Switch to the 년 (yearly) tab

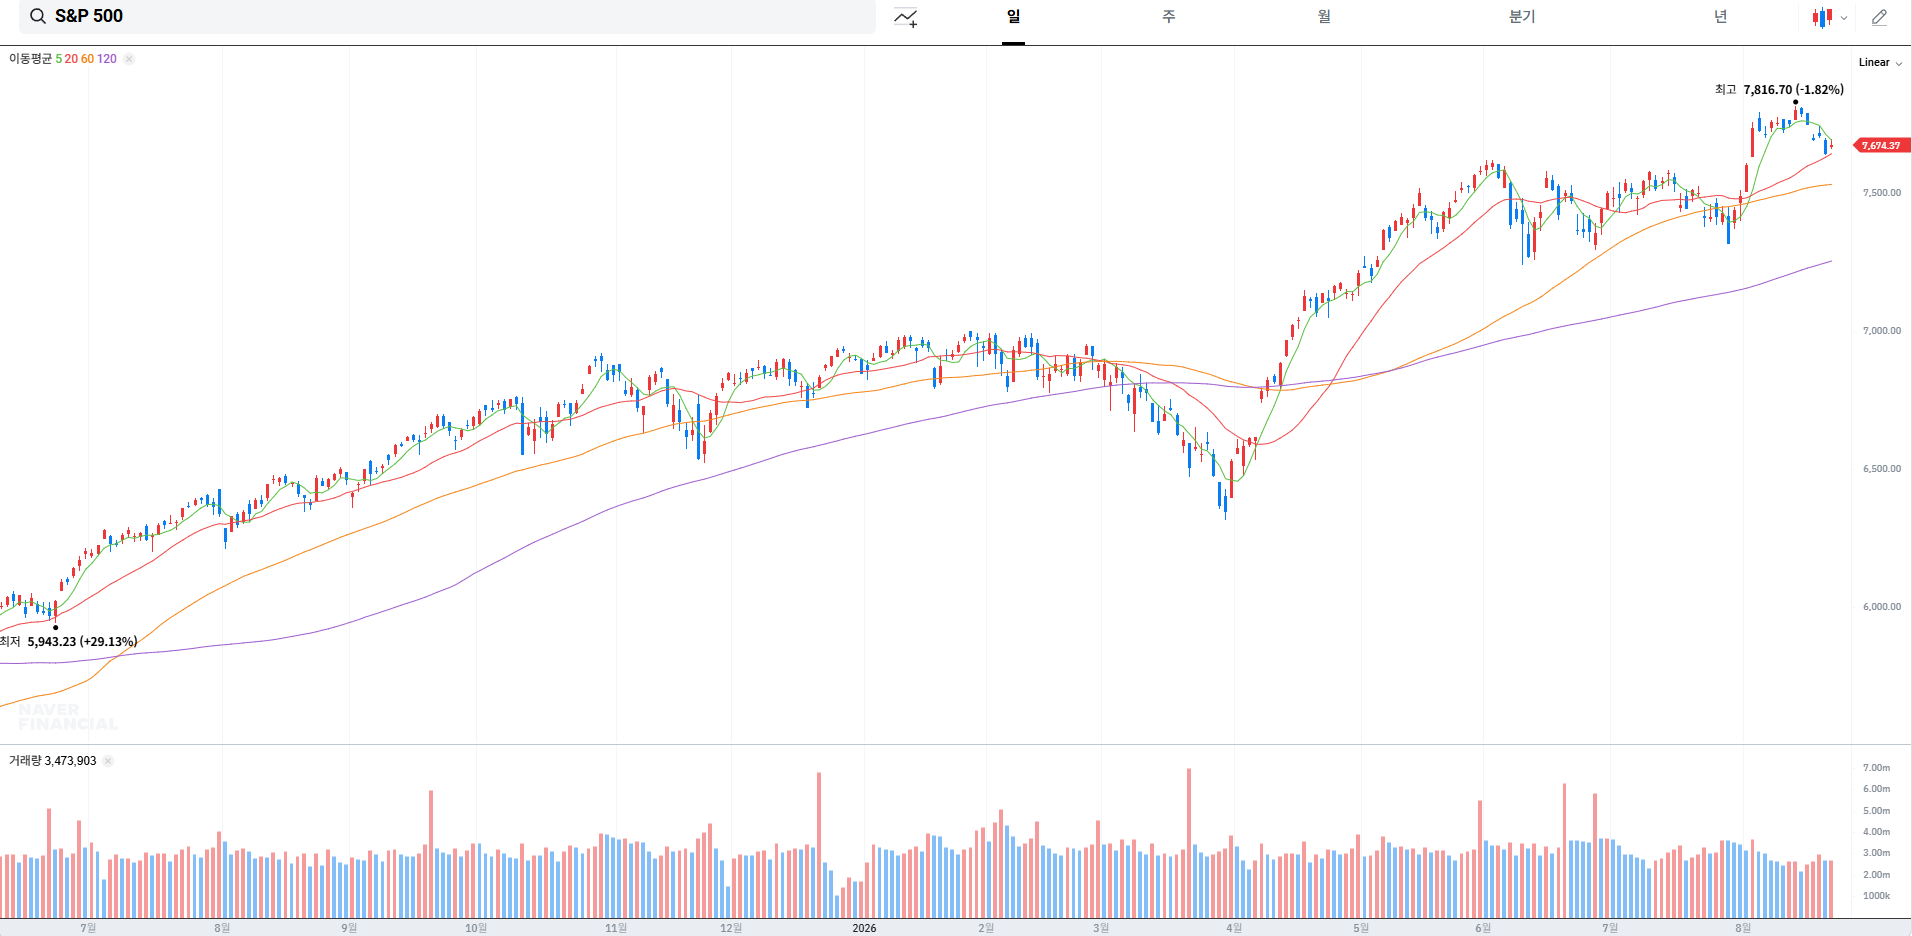tap(1720, 17)
